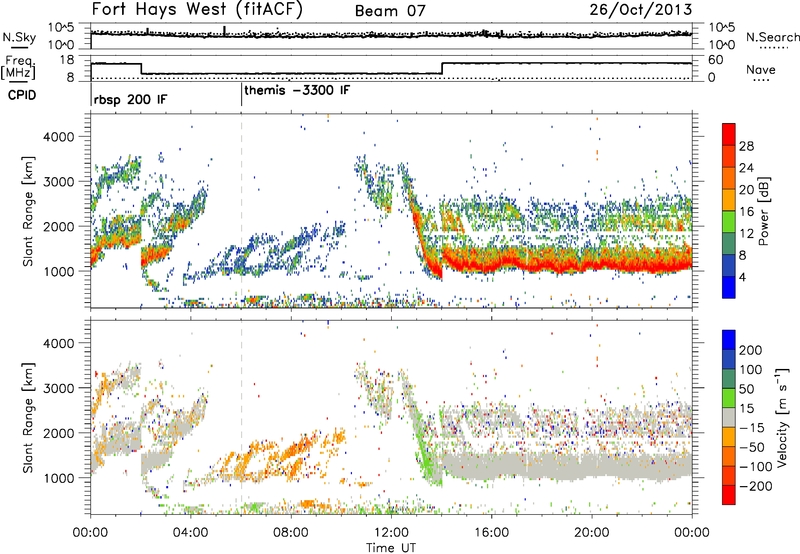Select the '-15' label on Velocity colorbar

click(x=752, y=428)
